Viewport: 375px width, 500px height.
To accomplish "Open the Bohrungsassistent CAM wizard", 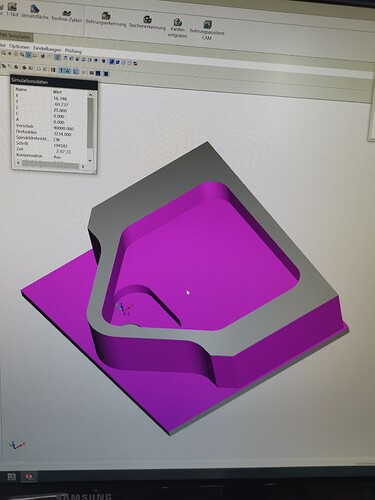I will (207, 30).
